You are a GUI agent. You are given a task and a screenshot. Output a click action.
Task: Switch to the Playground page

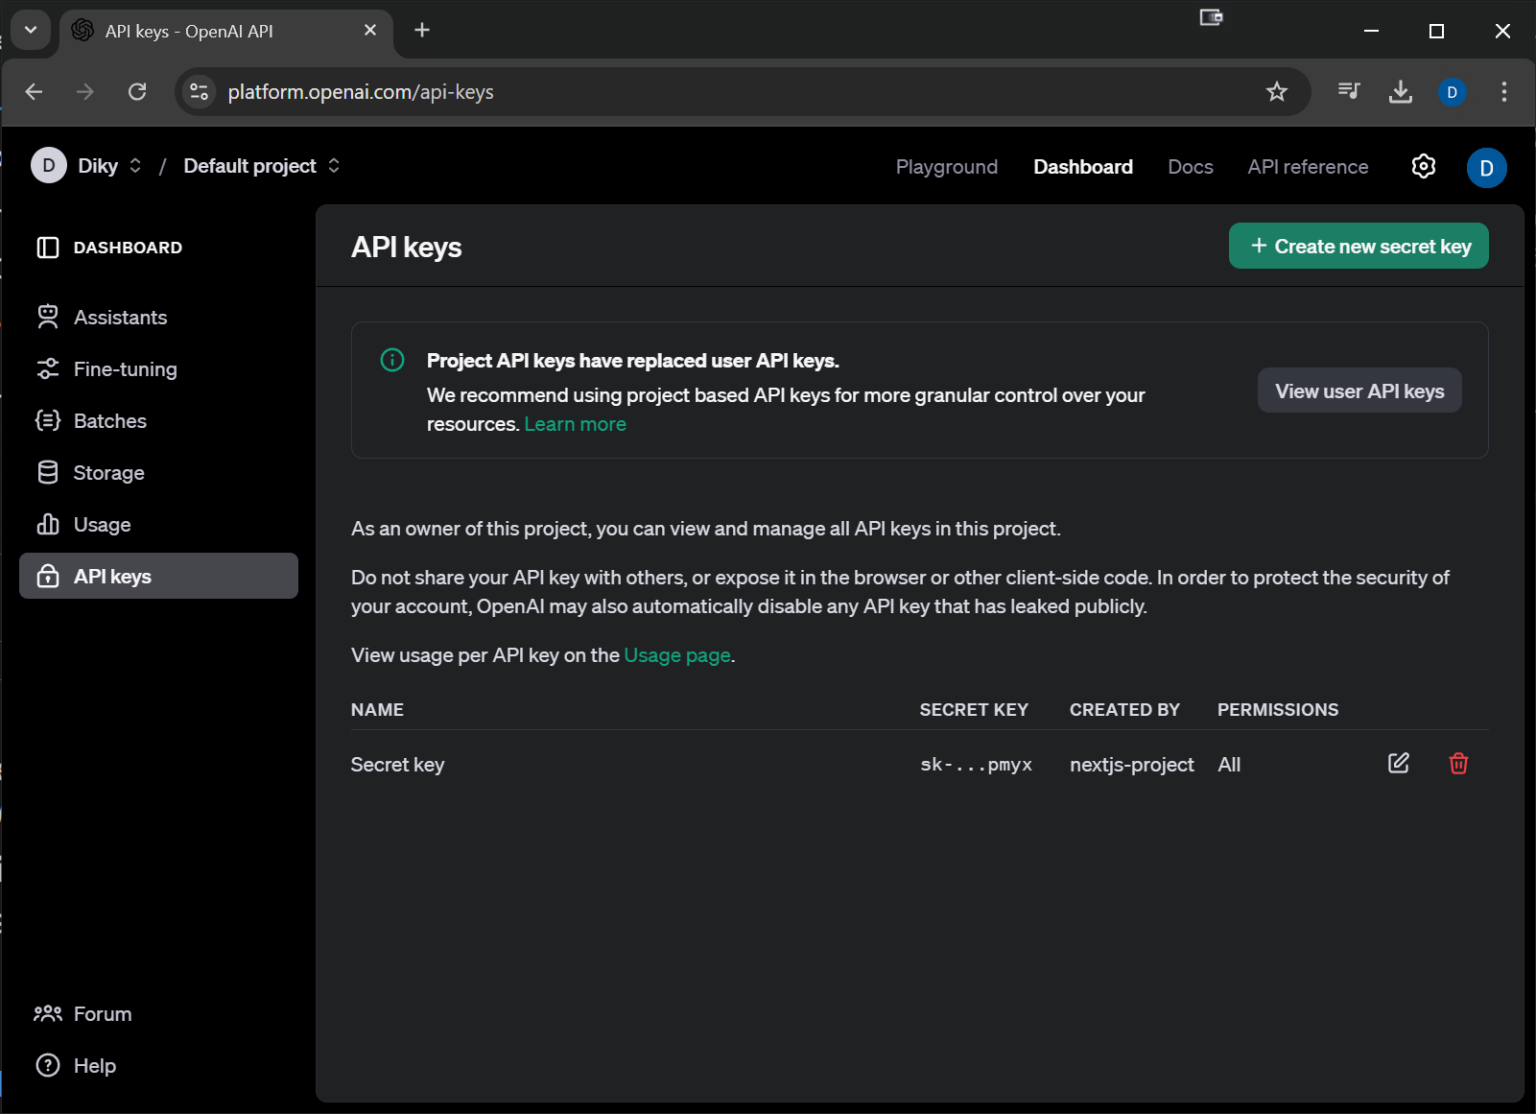point(946,166)
